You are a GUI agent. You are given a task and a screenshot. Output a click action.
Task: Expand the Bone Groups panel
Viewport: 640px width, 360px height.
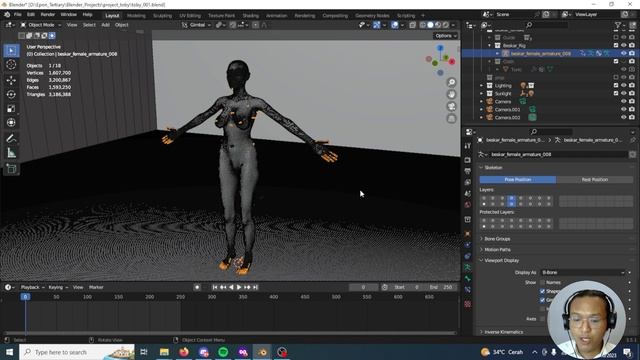(497, 239)
